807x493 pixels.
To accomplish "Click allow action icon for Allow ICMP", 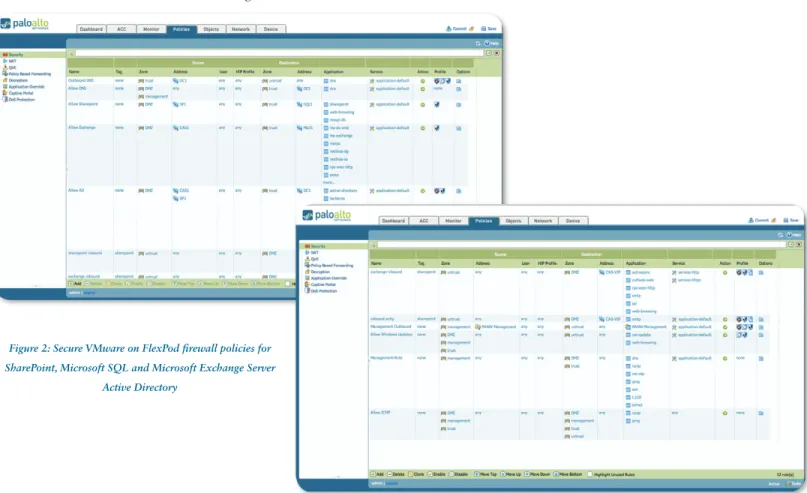I will point(725,413).
